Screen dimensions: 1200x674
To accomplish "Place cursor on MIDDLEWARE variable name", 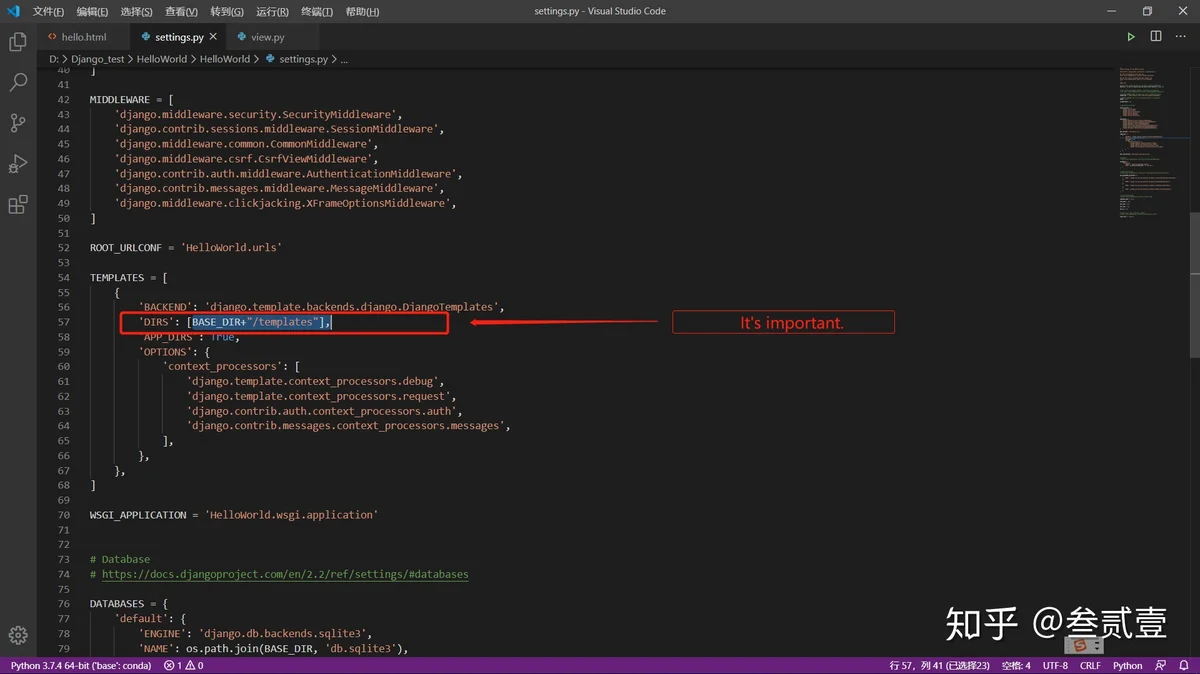I will pos(120,100).
